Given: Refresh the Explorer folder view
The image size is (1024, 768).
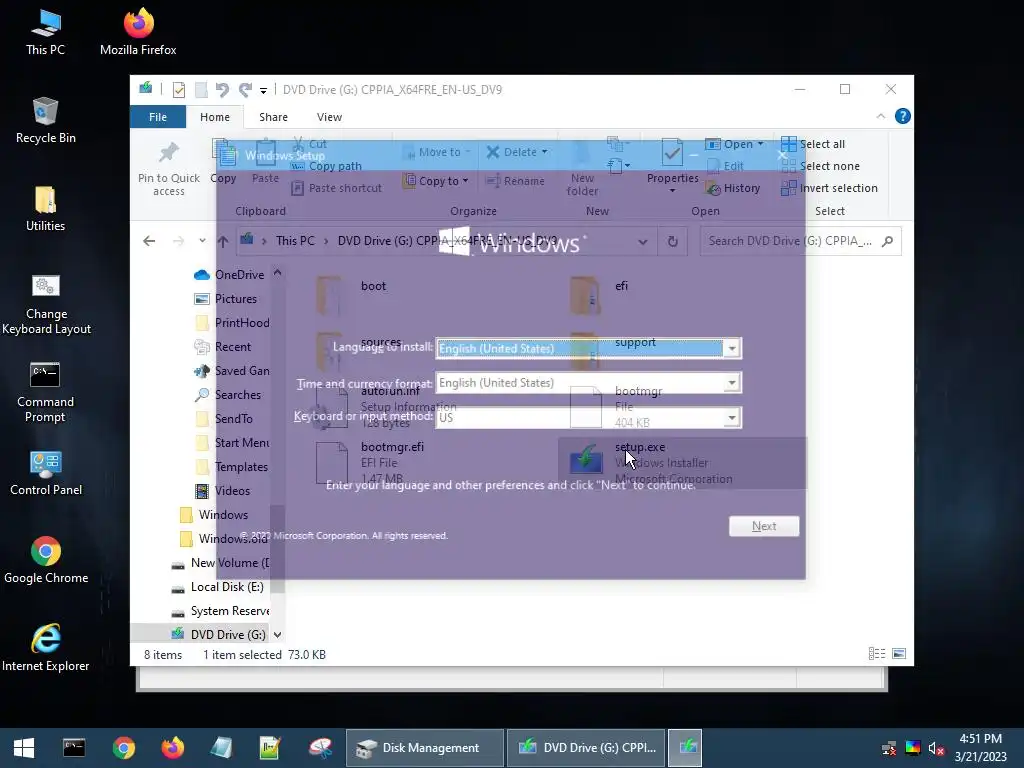Looking at the screenshot, I should point(673,241).
